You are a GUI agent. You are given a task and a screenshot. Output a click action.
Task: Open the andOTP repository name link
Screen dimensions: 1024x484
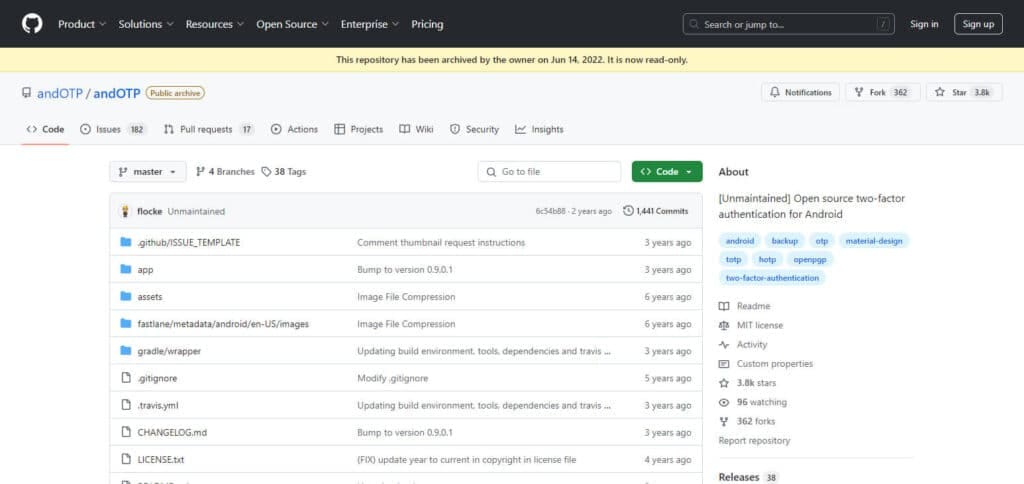117,93
